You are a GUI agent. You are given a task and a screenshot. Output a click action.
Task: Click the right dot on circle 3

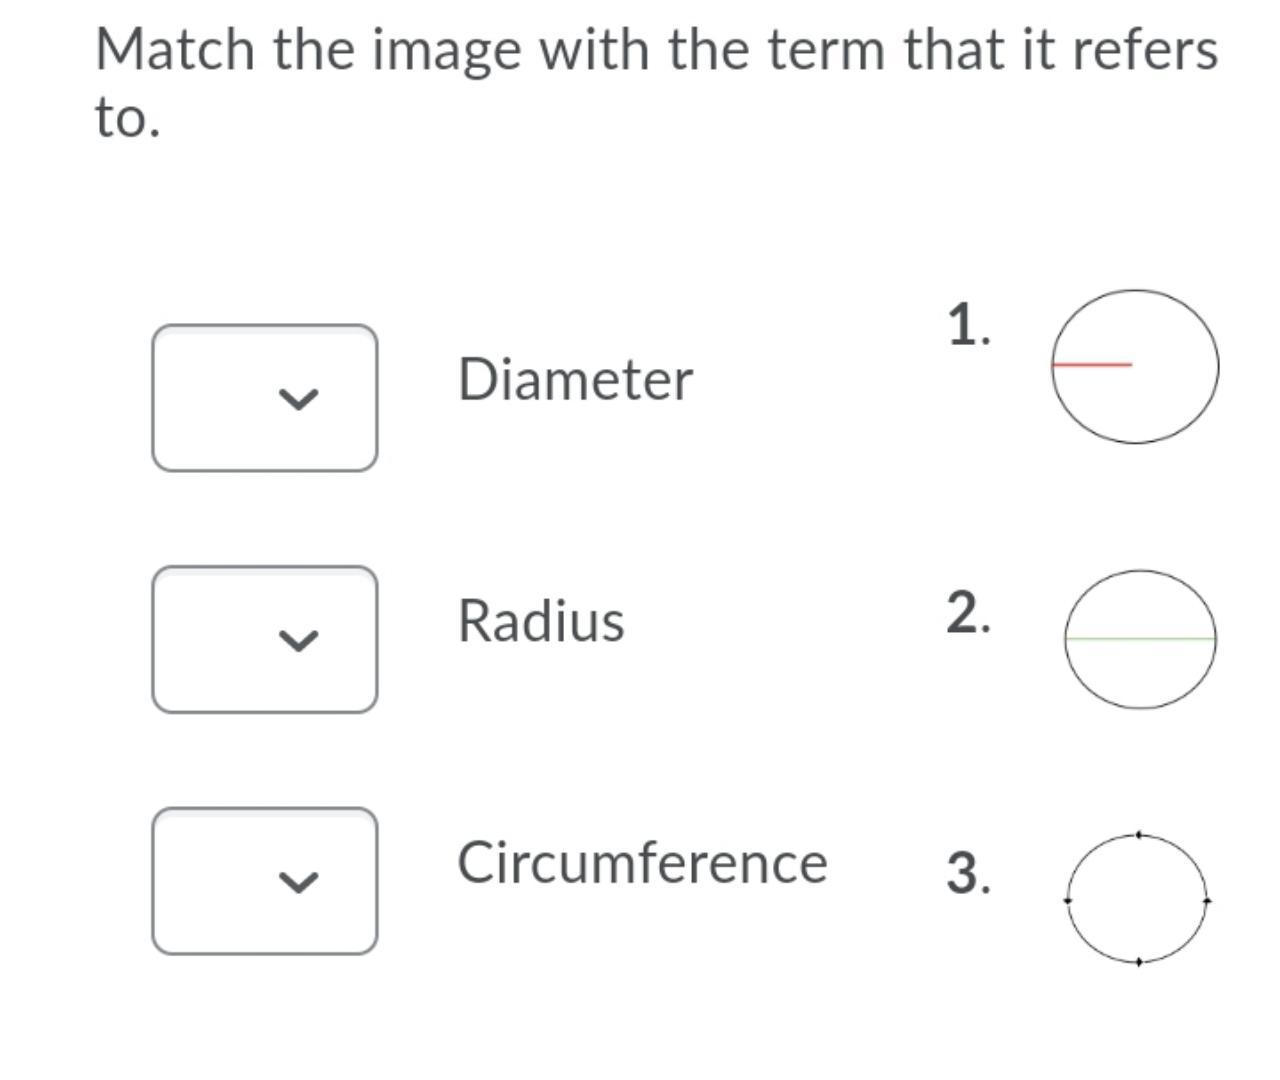pyautogui.click(x=1207, y=900)
